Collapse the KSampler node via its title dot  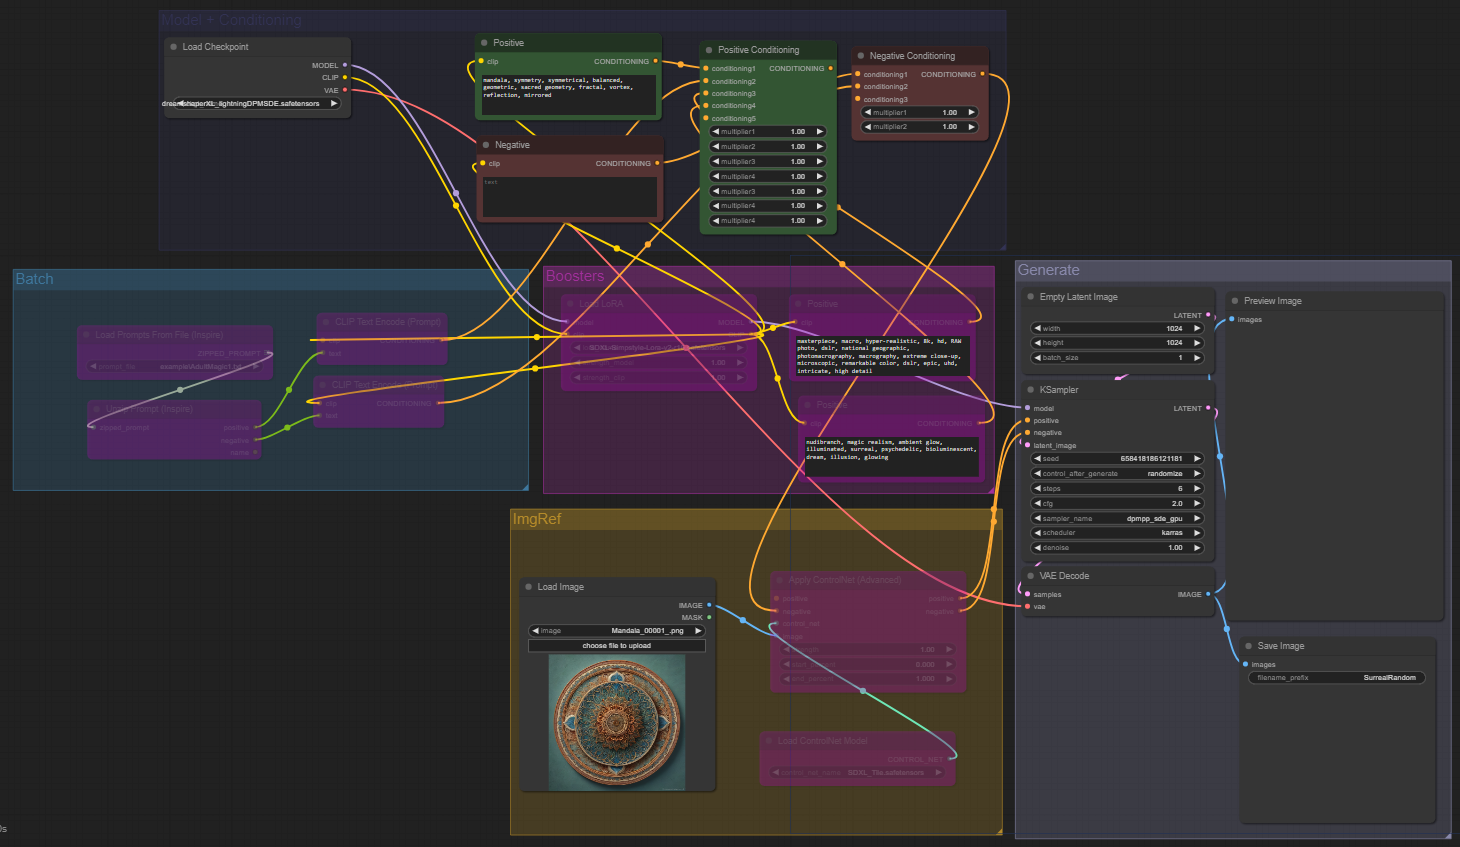point(1030,389)
